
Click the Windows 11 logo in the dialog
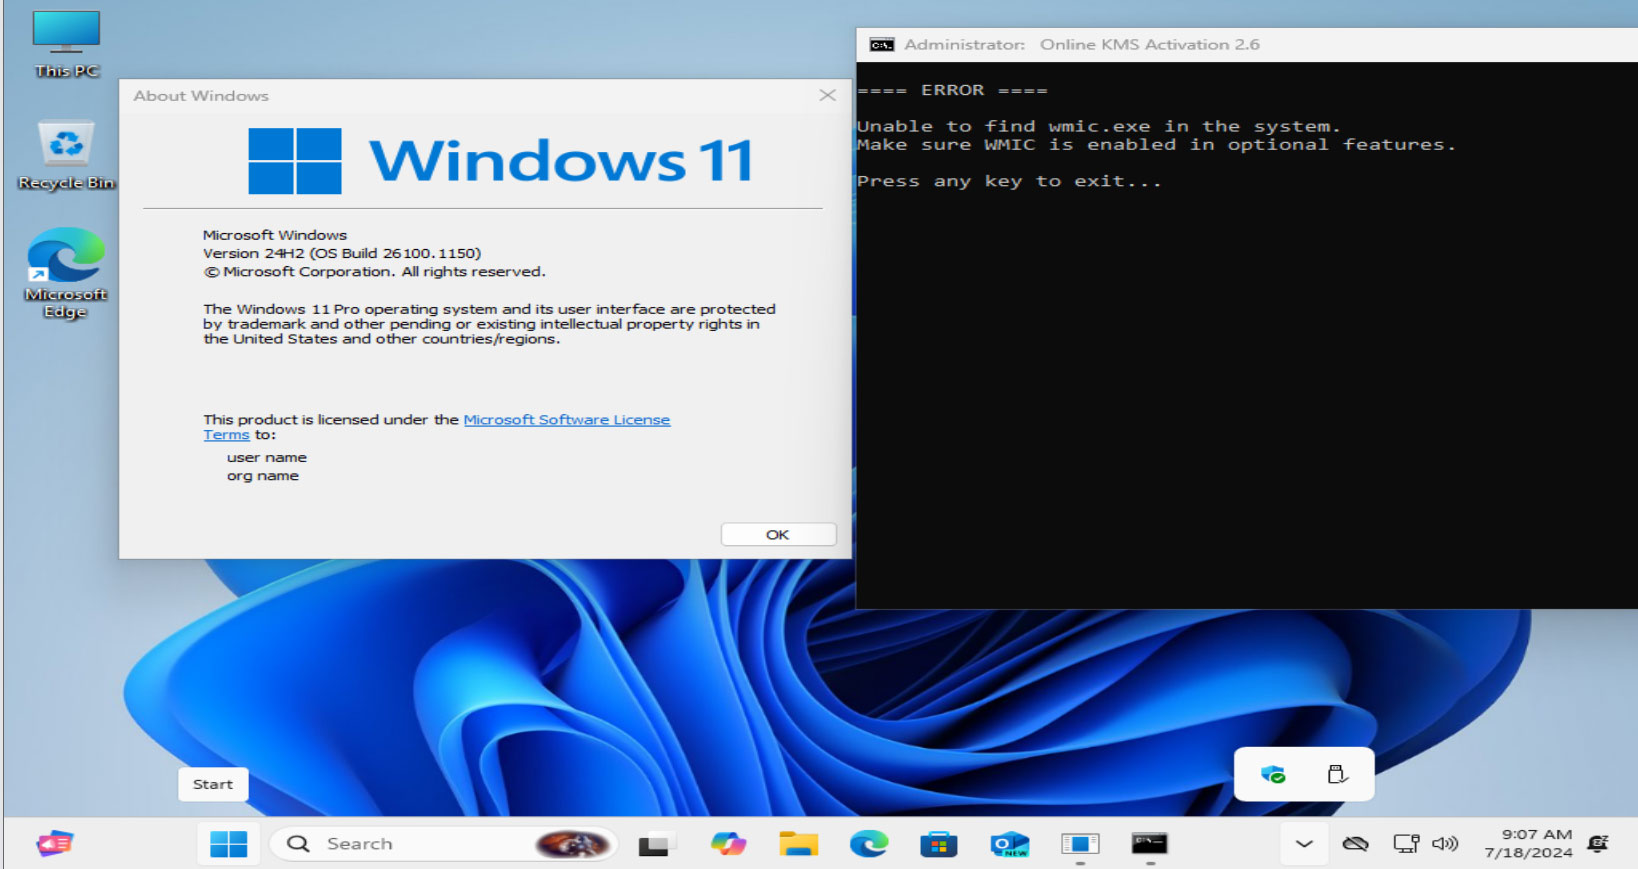point(500,160)
